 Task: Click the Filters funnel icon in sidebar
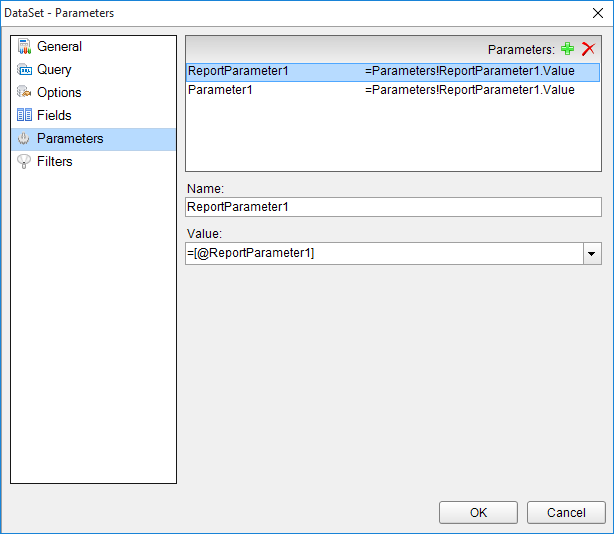pos(25,162)
